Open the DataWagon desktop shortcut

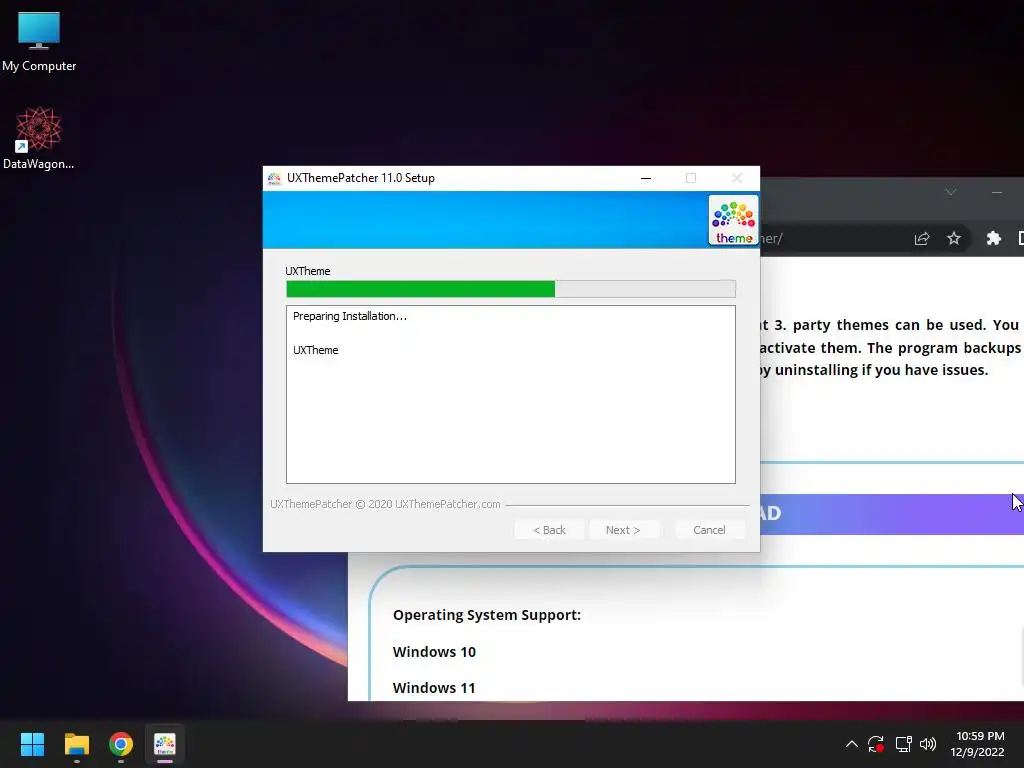(39, 138)
